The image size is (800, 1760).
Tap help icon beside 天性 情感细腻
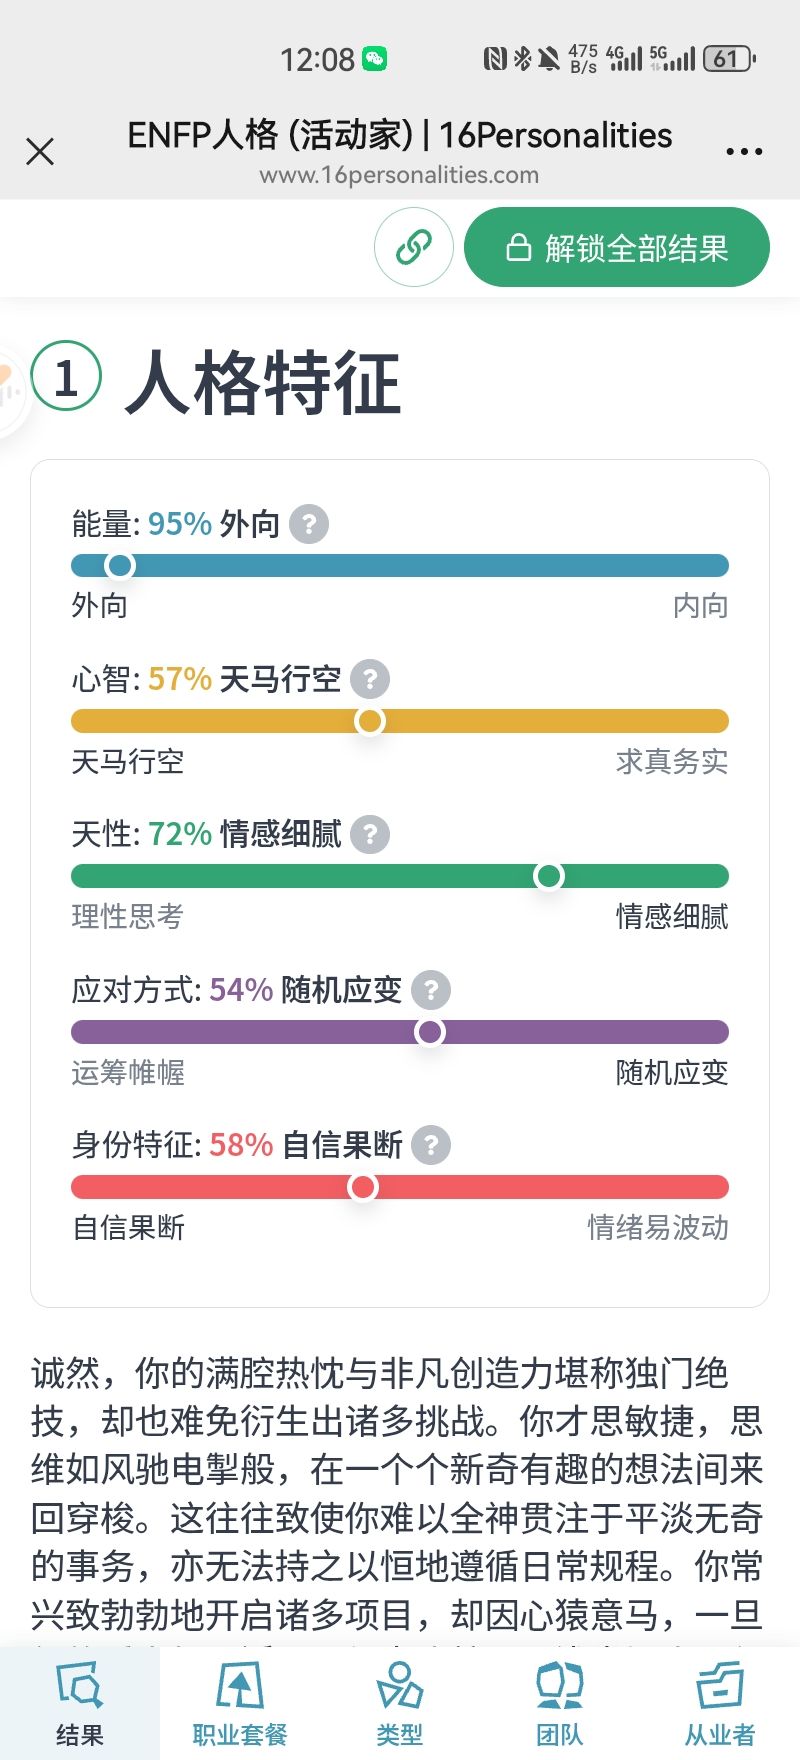370,835
